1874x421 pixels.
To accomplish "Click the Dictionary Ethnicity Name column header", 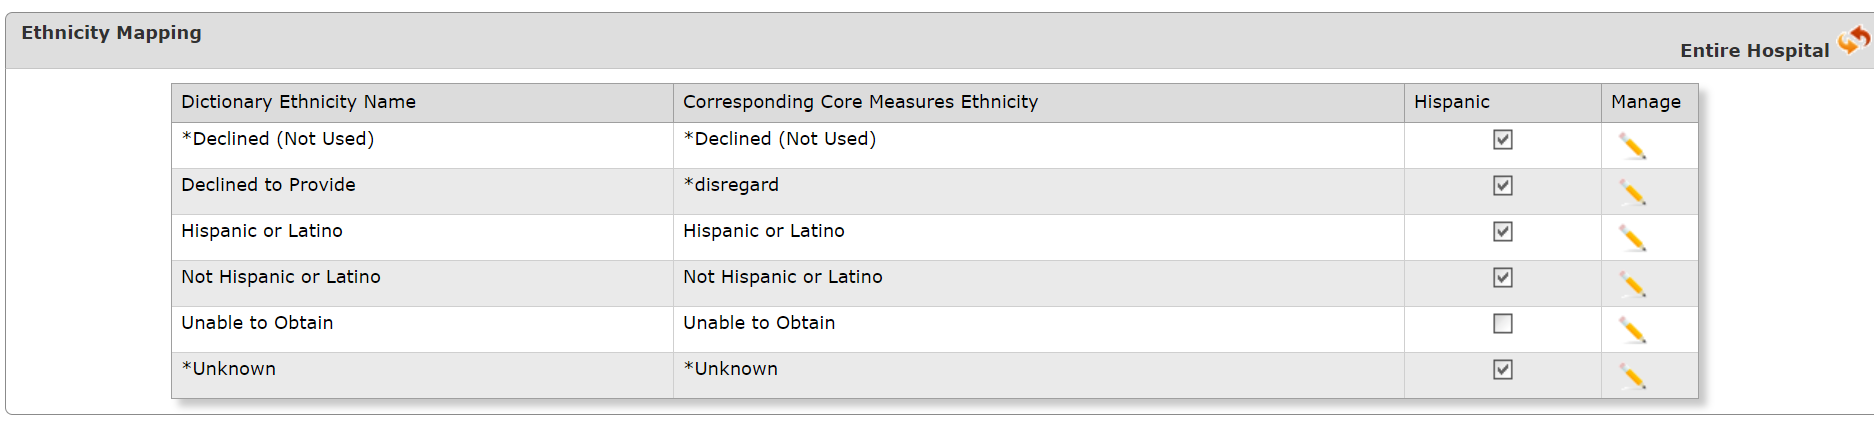I will coord(298,102).
